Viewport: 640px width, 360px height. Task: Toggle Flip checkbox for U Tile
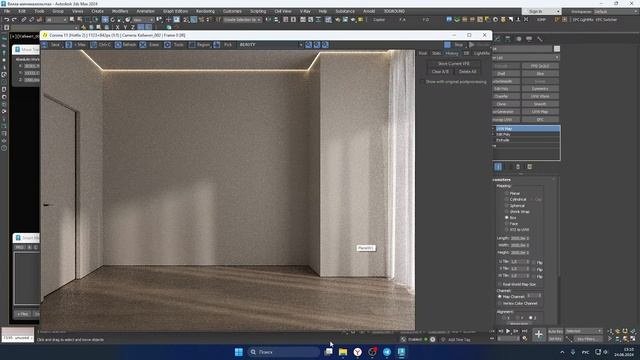(534, 262)
